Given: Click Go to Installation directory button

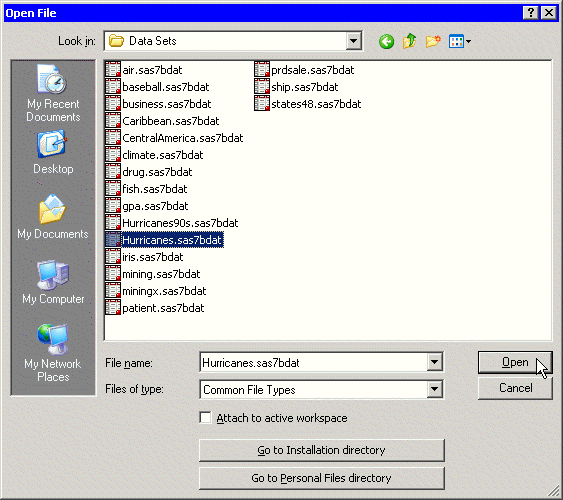Looking at the screenshot, I should tap(322, 450).
